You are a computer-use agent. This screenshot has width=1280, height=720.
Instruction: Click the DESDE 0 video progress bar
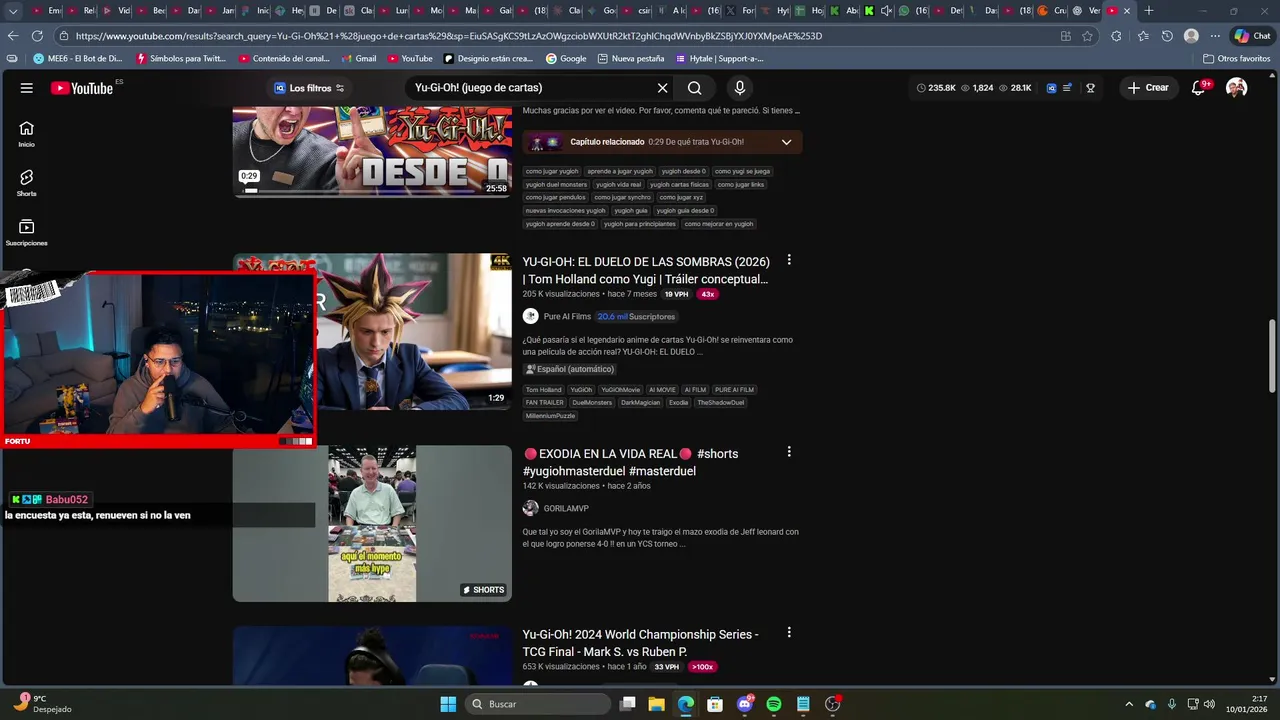click(372, 190)
